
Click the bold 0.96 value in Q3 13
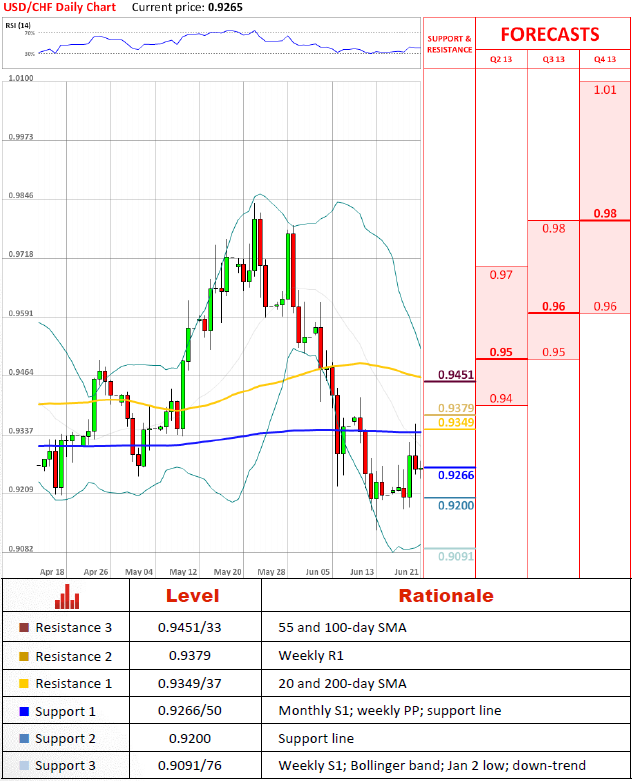point(554,306)
